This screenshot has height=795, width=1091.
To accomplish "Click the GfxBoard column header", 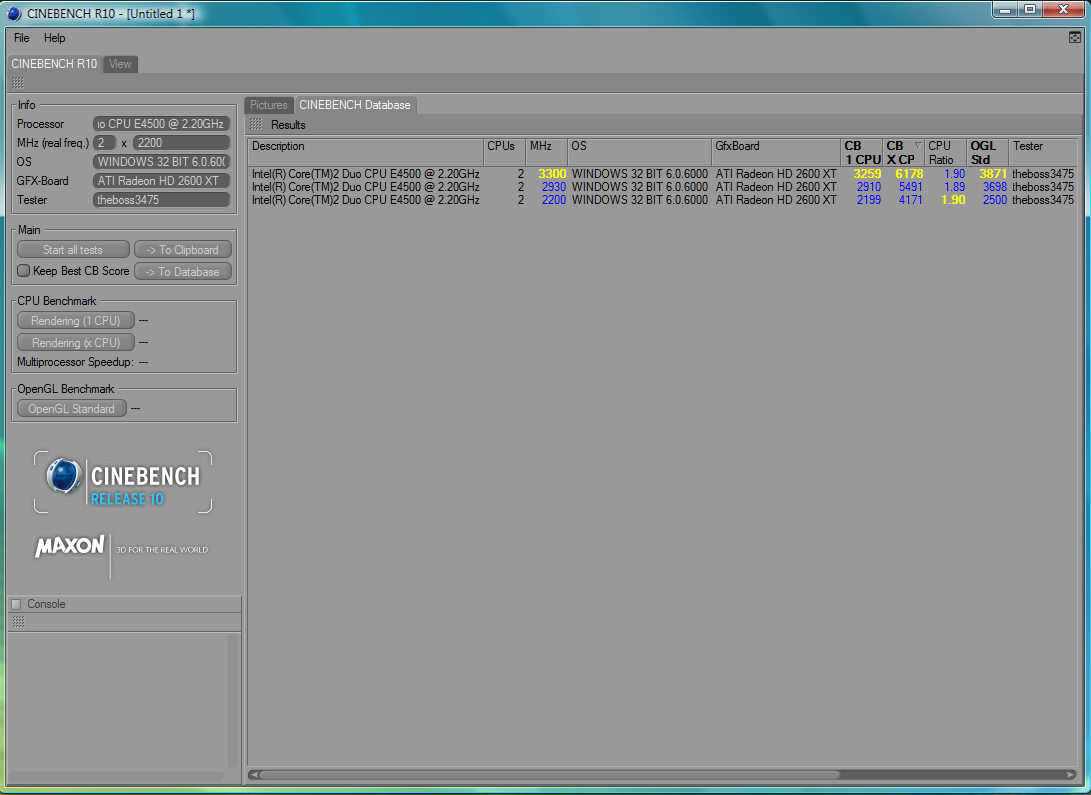I will click(x=776, y=152).
